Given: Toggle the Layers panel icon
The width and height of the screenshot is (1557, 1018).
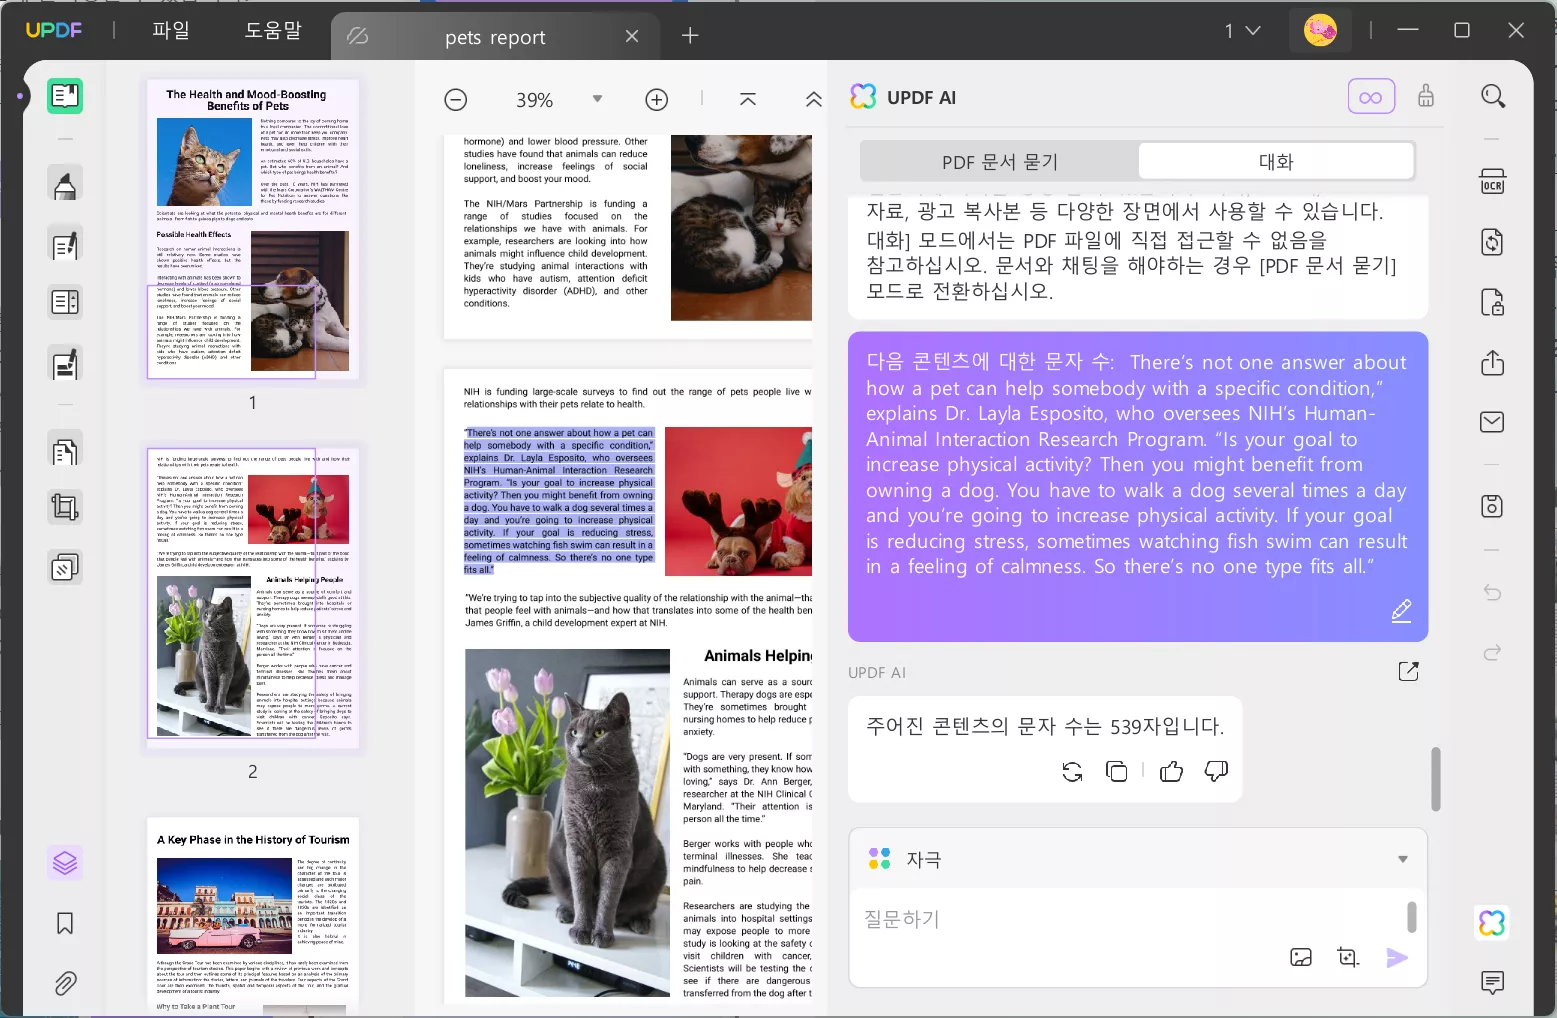Looking at the screenshot, I should [65, 863].
